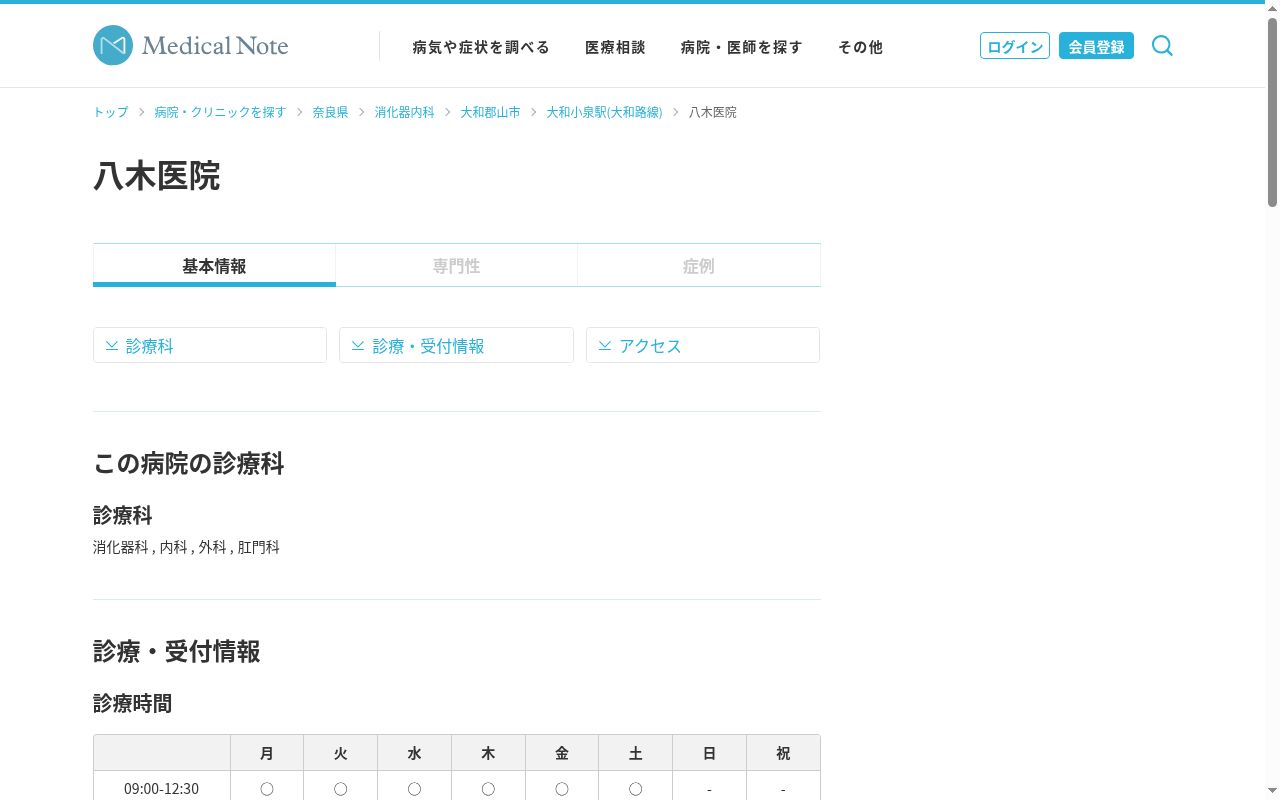The height and width of the screenshot is (800, 1280).
Task: Jump to アクセス section anchor
Action: [x=703, y=345]
